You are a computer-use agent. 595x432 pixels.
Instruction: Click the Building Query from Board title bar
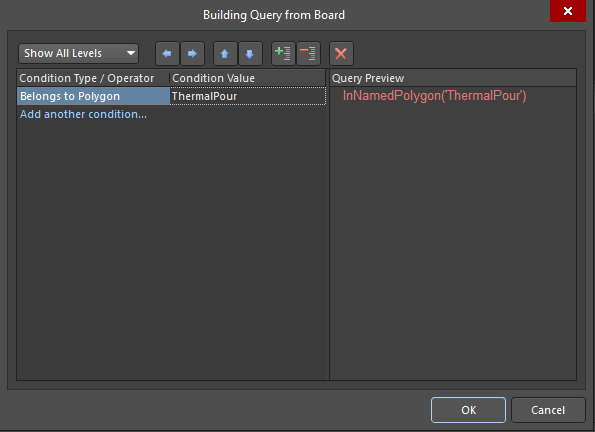tap(274, 15)
